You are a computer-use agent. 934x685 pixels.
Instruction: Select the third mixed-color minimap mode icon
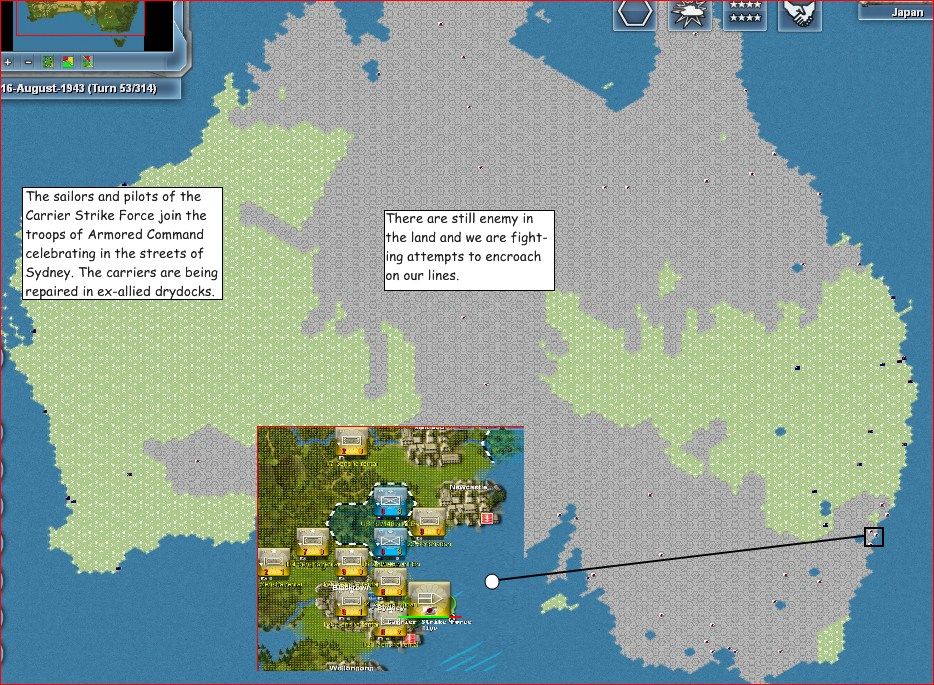click(88, 61)
